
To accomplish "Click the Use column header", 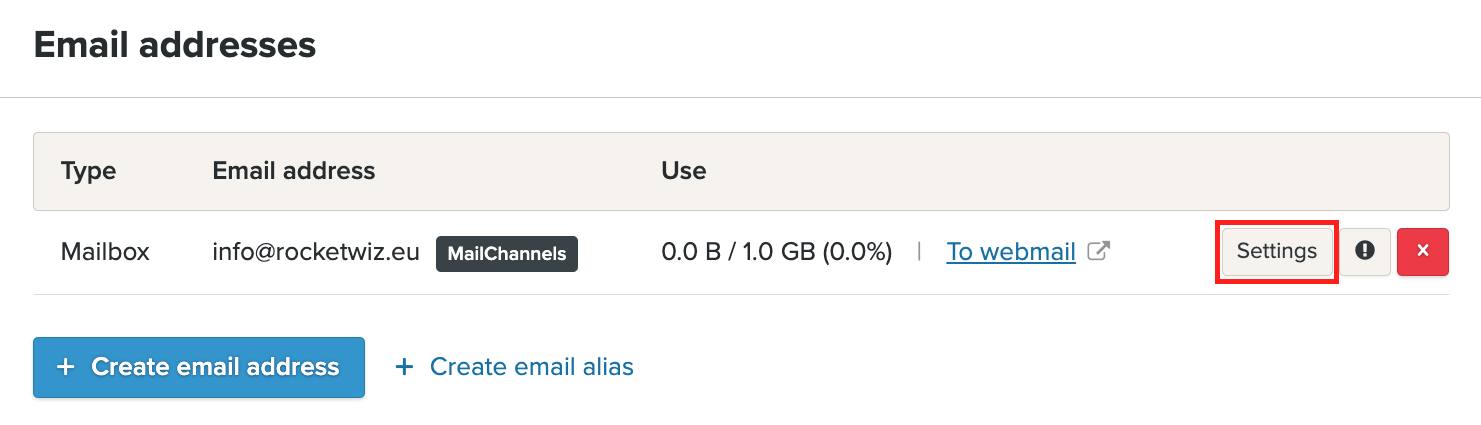I will tap(684, 171).
